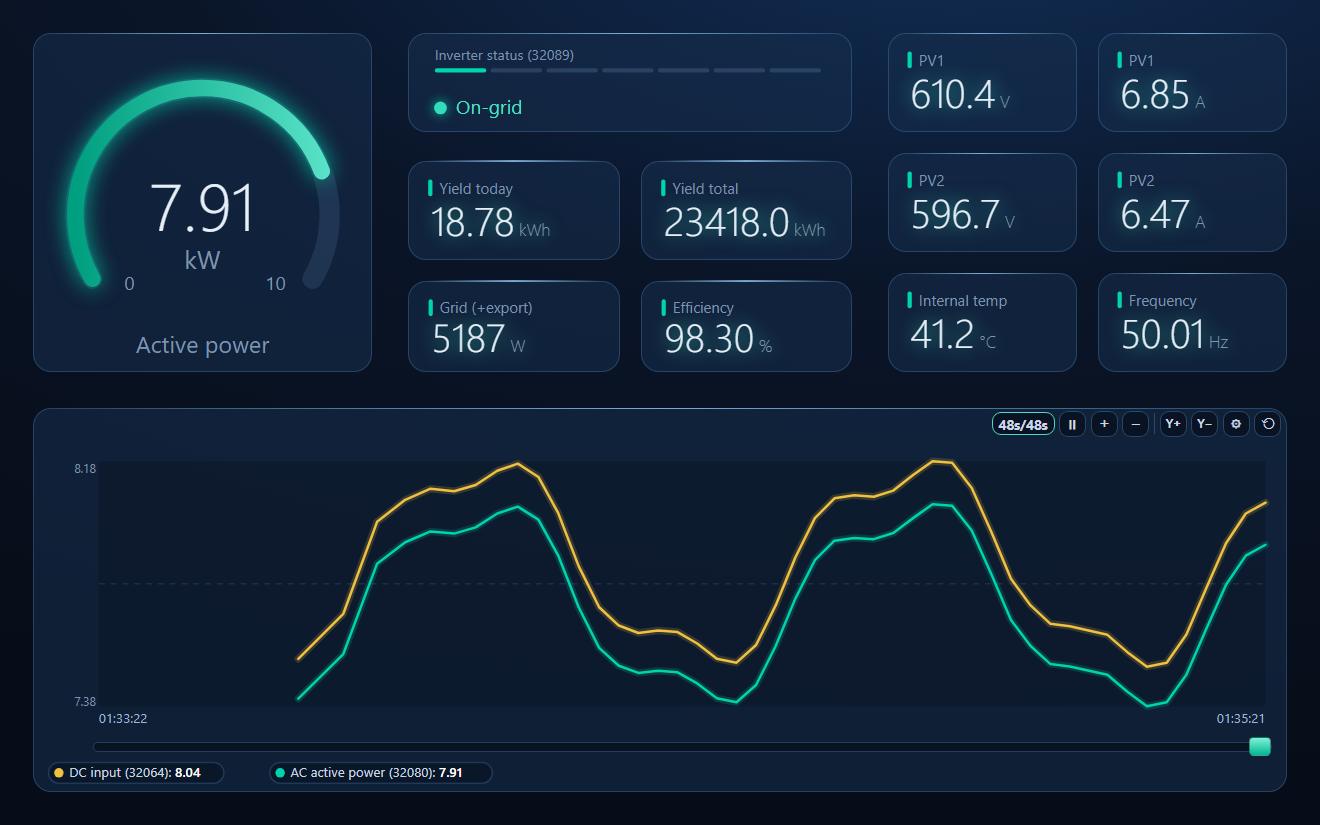
Task: Pause the live chart updates
Action: click(x=1072, y=424)
